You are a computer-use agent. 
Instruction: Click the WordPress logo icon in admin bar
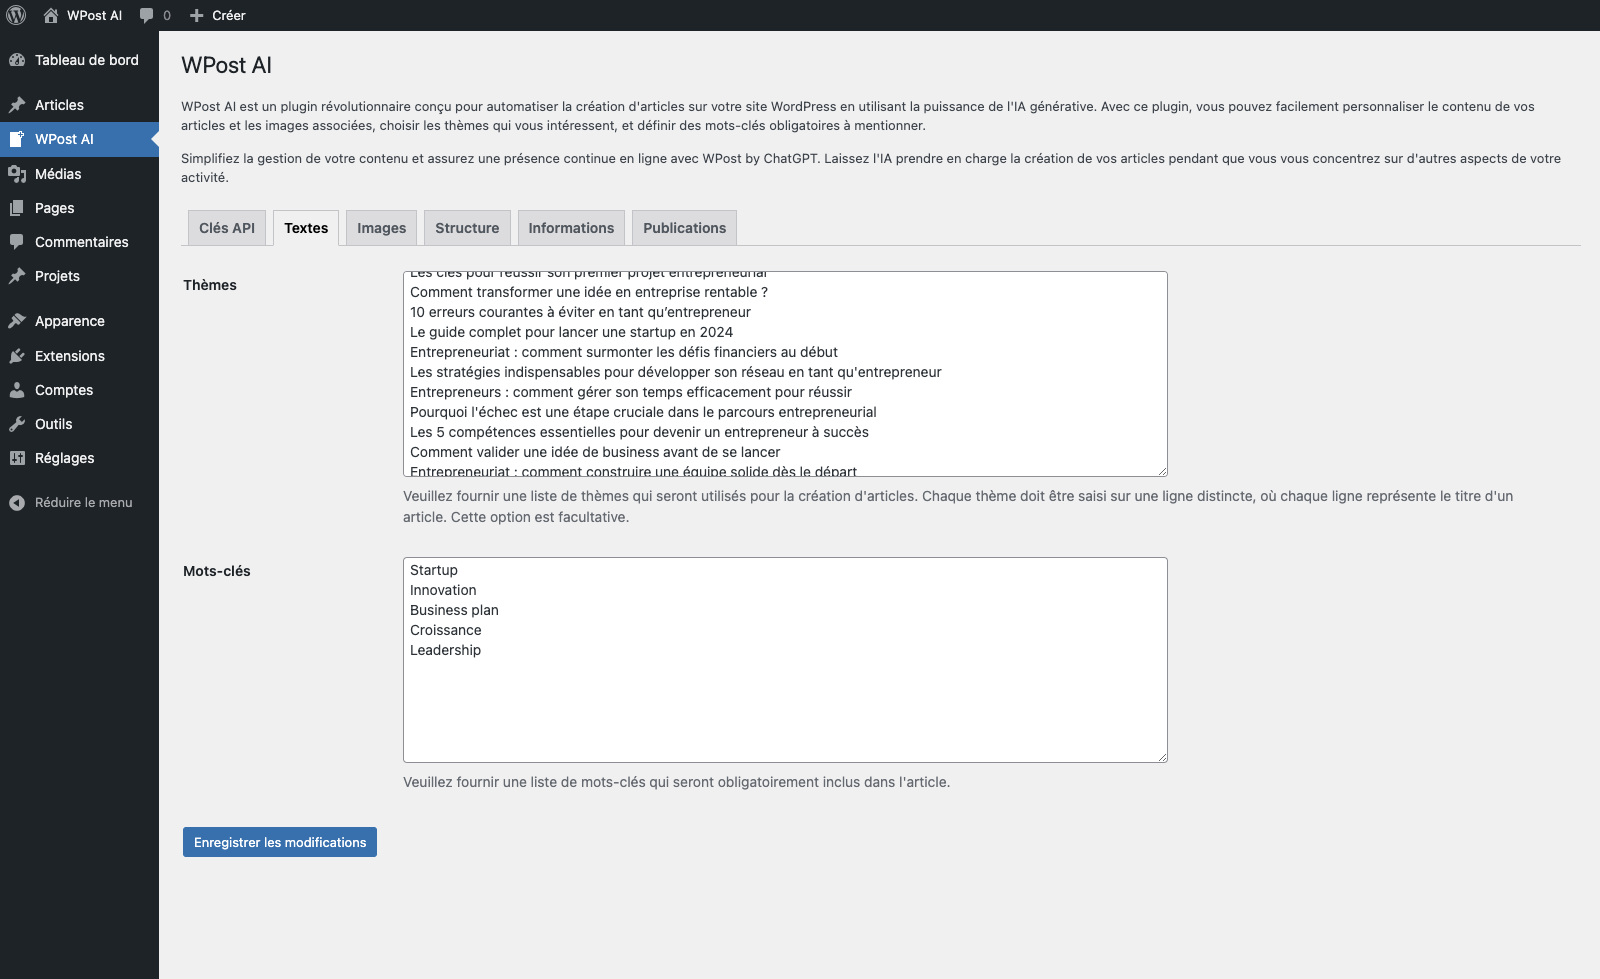point(16,15)
